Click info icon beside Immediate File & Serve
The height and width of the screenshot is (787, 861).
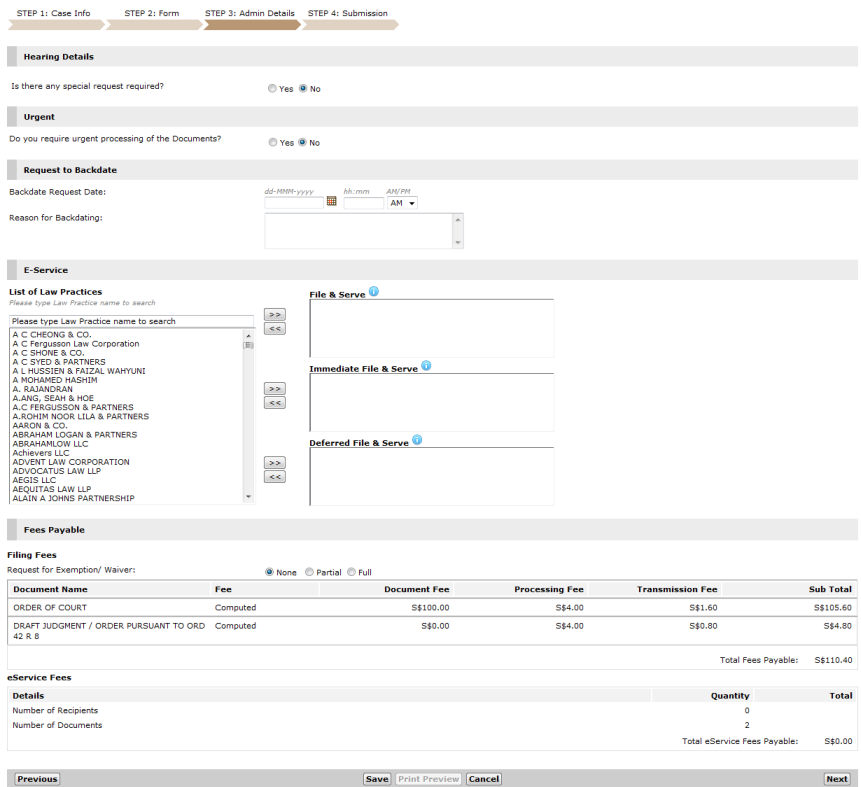pos(426,366)
